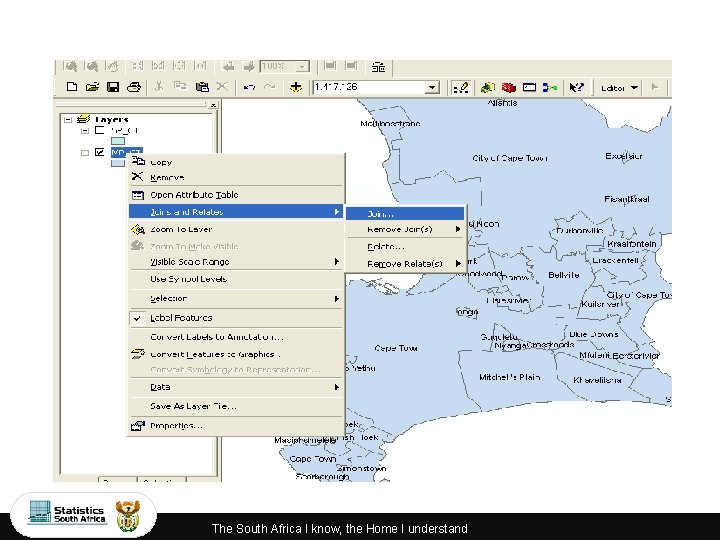Click inside the map scale input field
The height and width of the screenshot is (540, 720).
369,87
